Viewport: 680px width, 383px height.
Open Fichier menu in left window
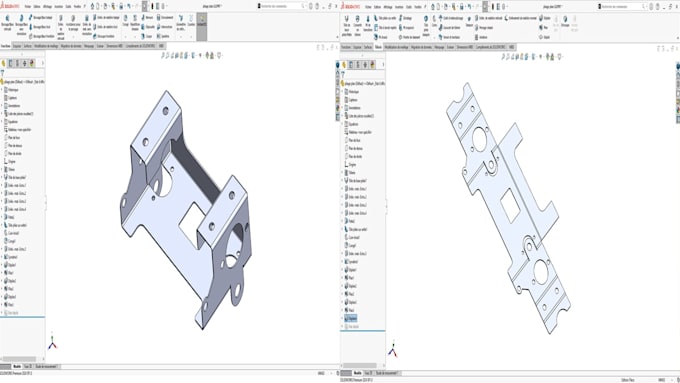click(28, 7)
